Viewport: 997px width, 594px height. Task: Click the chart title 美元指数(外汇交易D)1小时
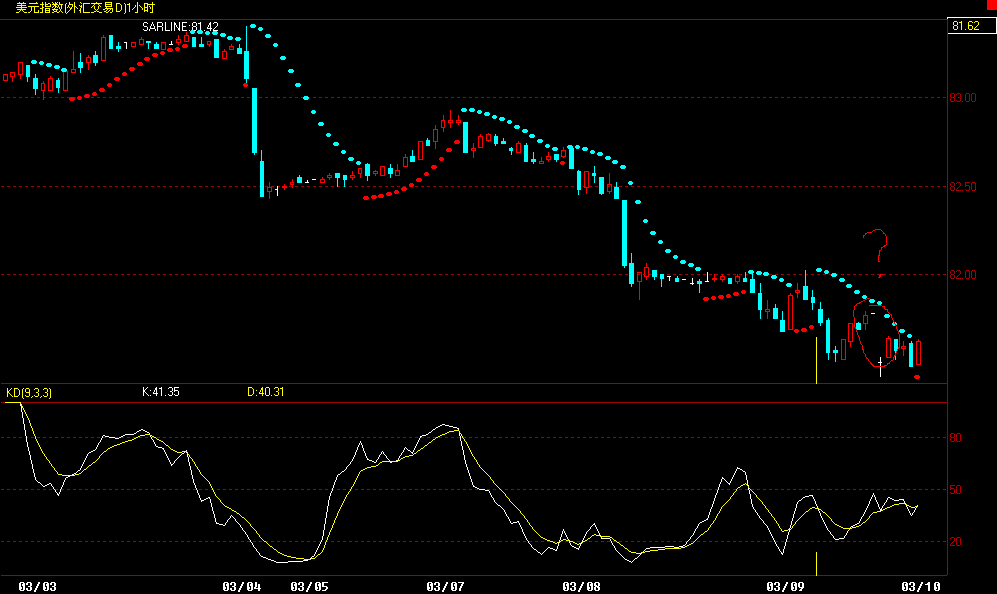pyautogui.click(x=80, y=8)
